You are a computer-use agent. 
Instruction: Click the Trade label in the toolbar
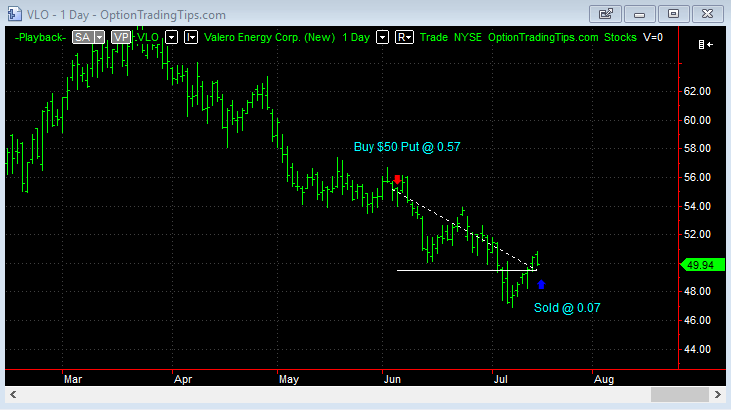coord(434,37)
